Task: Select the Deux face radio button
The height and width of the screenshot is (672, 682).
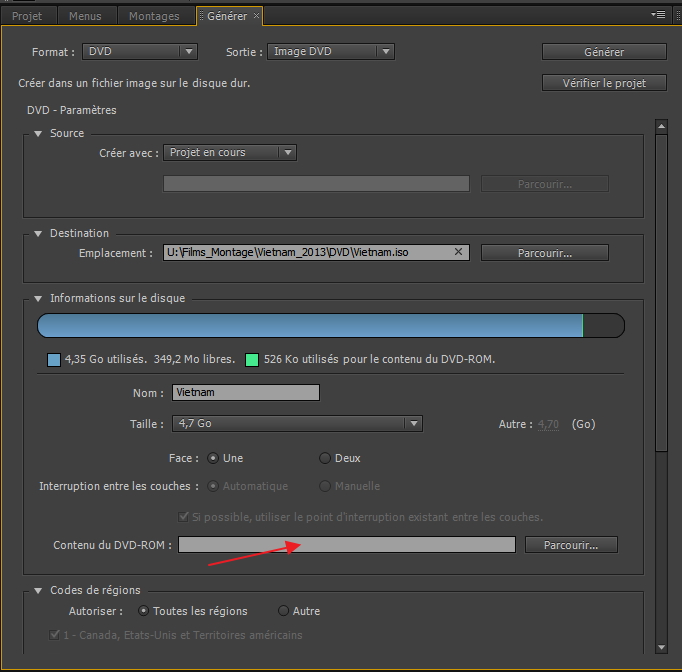Action: coord(325,459)
